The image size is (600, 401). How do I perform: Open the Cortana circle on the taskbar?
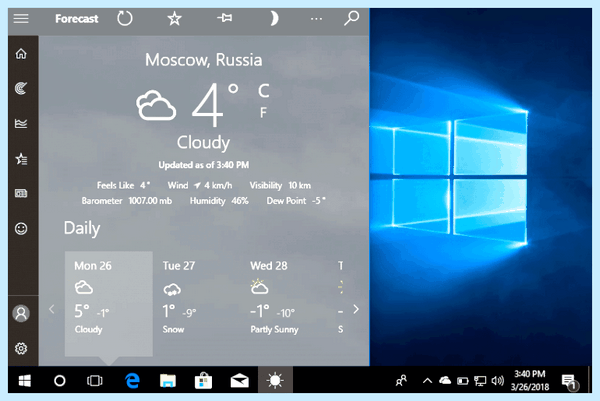click(x=60, y=381)
